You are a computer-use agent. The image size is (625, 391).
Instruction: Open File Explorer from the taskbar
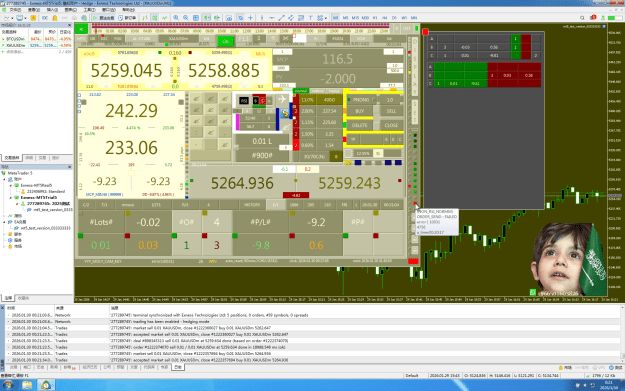click(27, 385)
